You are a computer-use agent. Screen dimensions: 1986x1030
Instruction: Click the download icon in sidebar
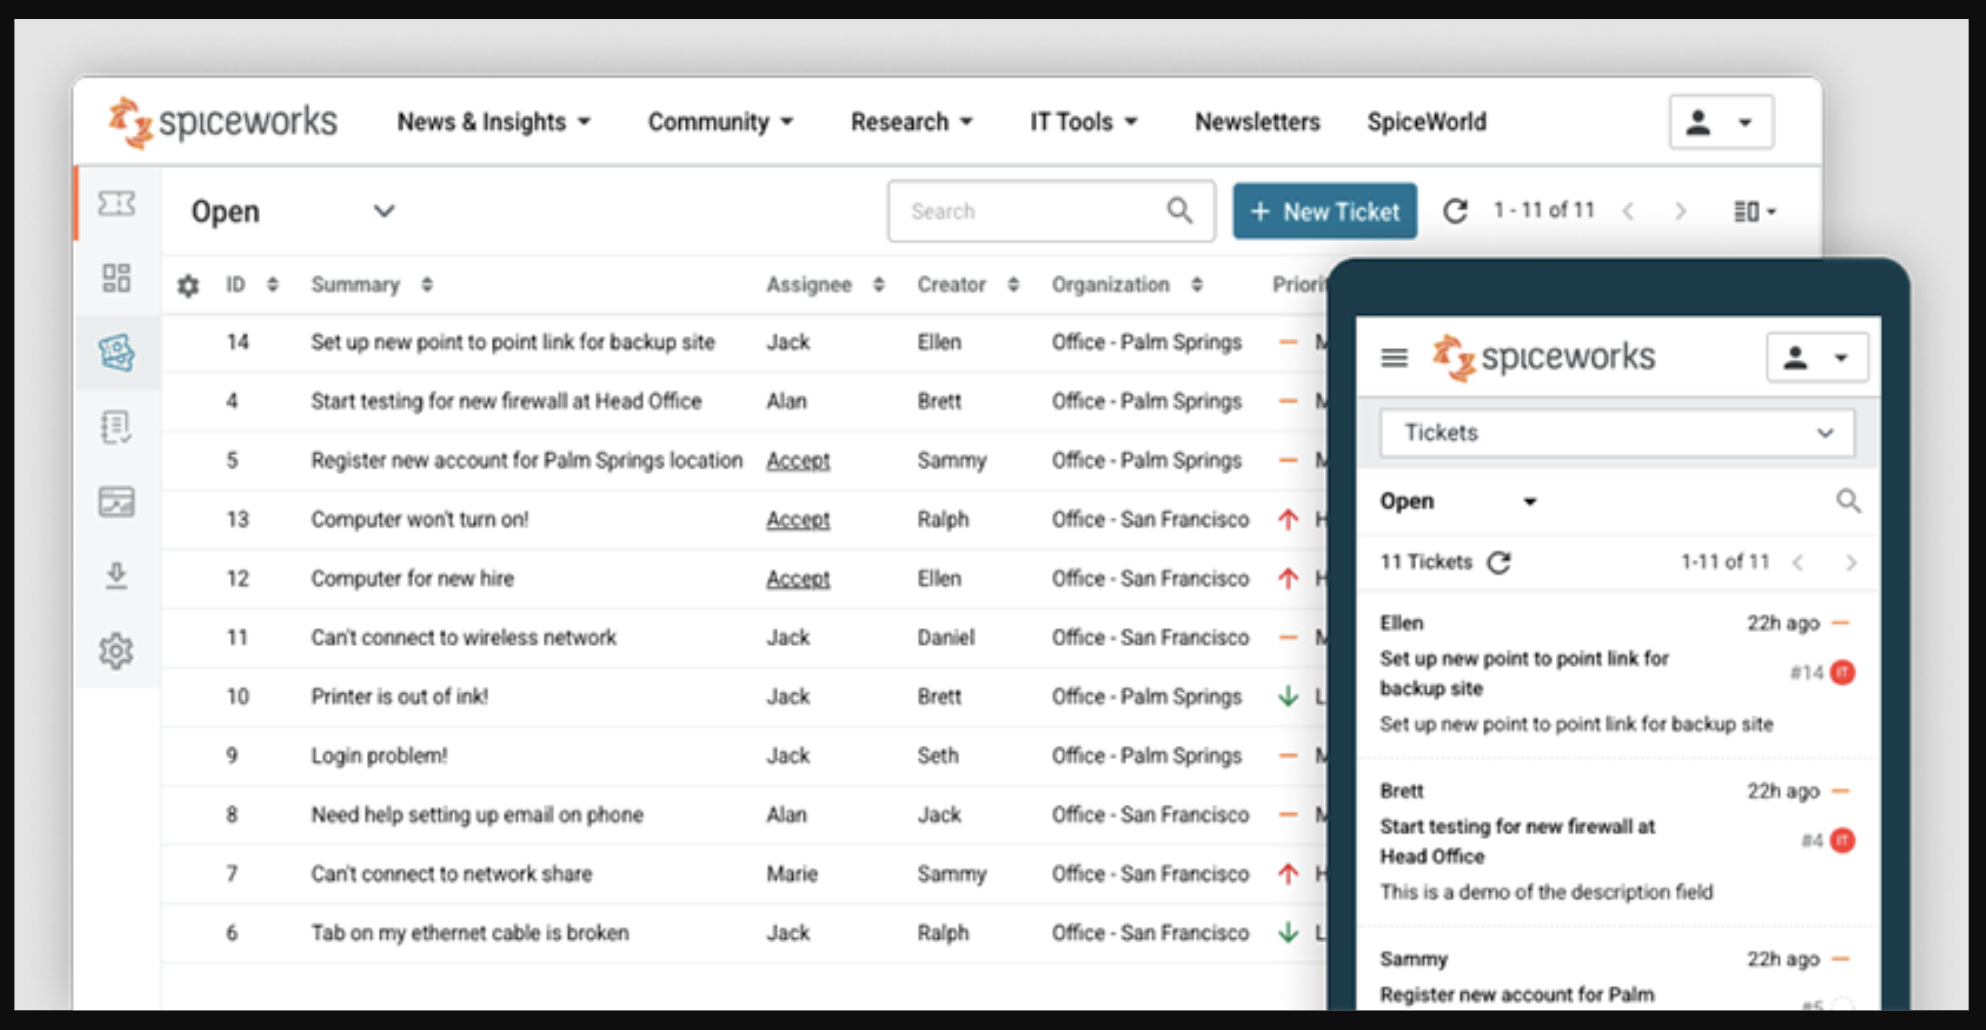tap(116, 576)
